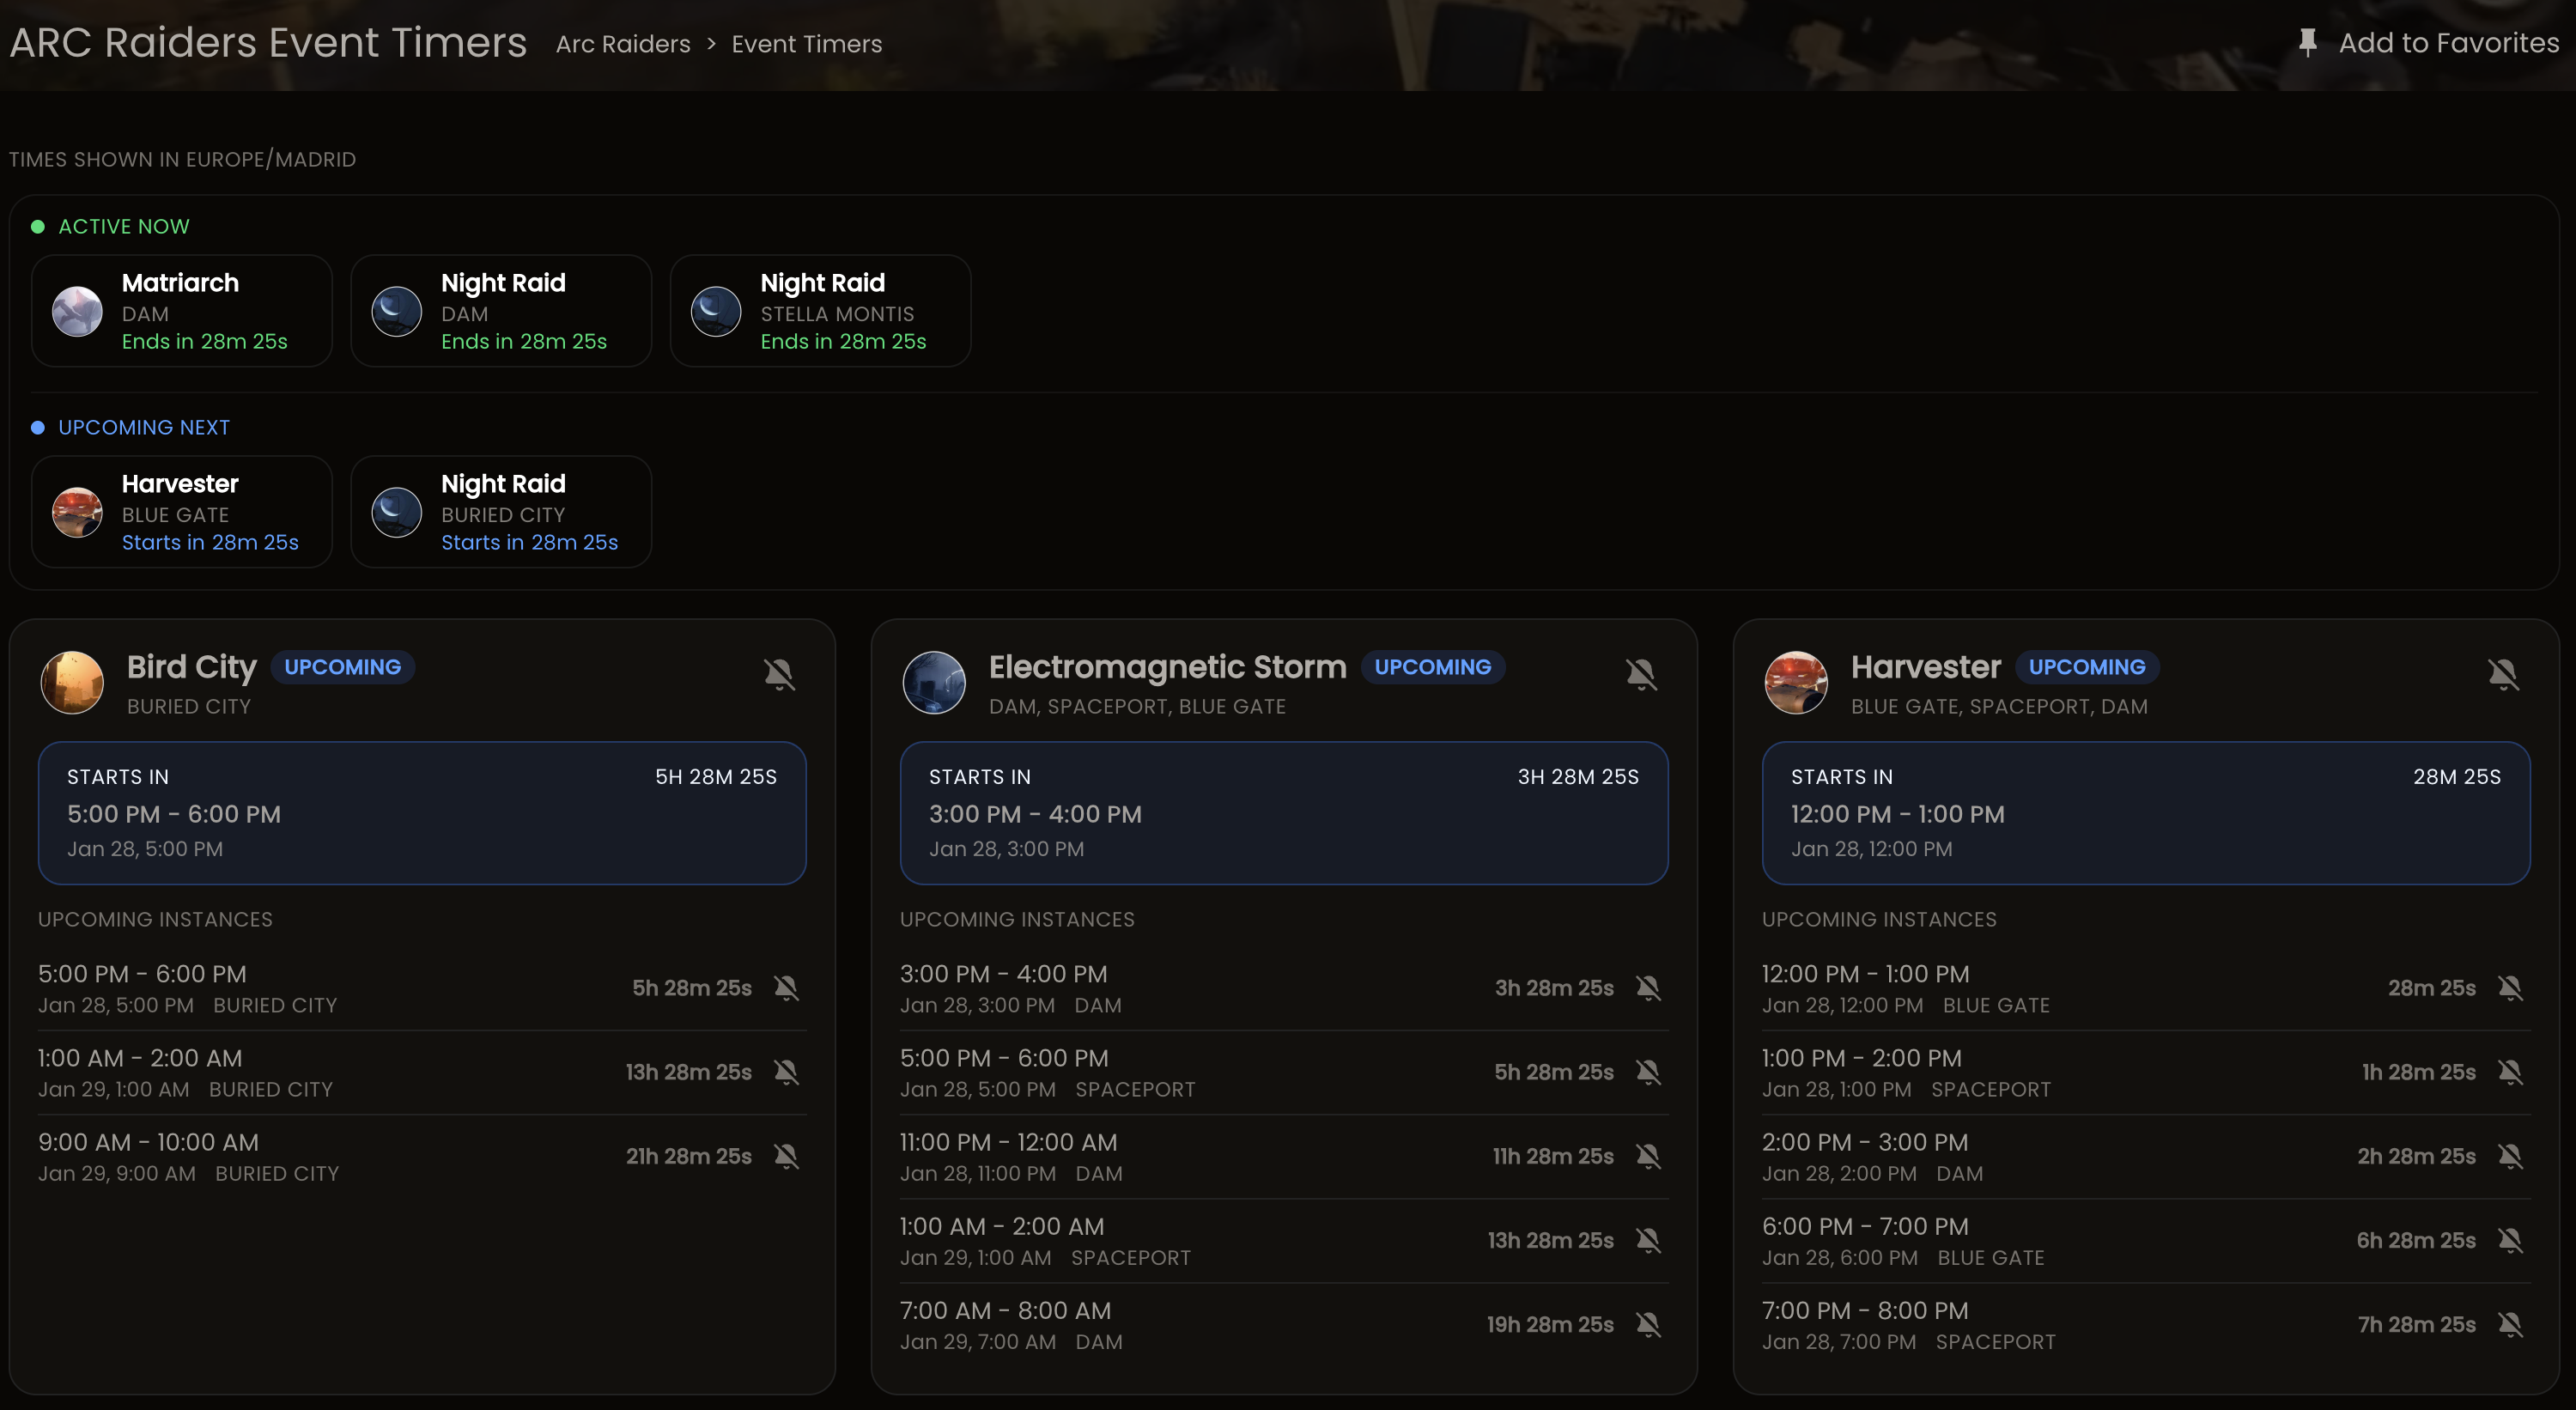Toggle notification bell on Bird City card header
2576x1410 pixels.
pos(779,674)
